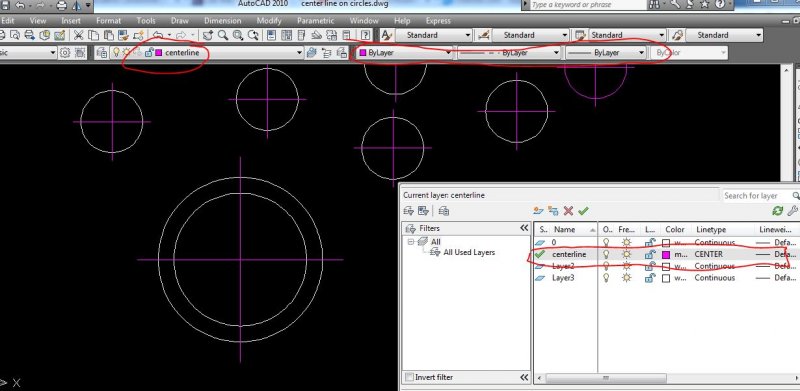Open Layer Properties Manager toolbar icon
The image size is (800, 391).
coord(102,53)
